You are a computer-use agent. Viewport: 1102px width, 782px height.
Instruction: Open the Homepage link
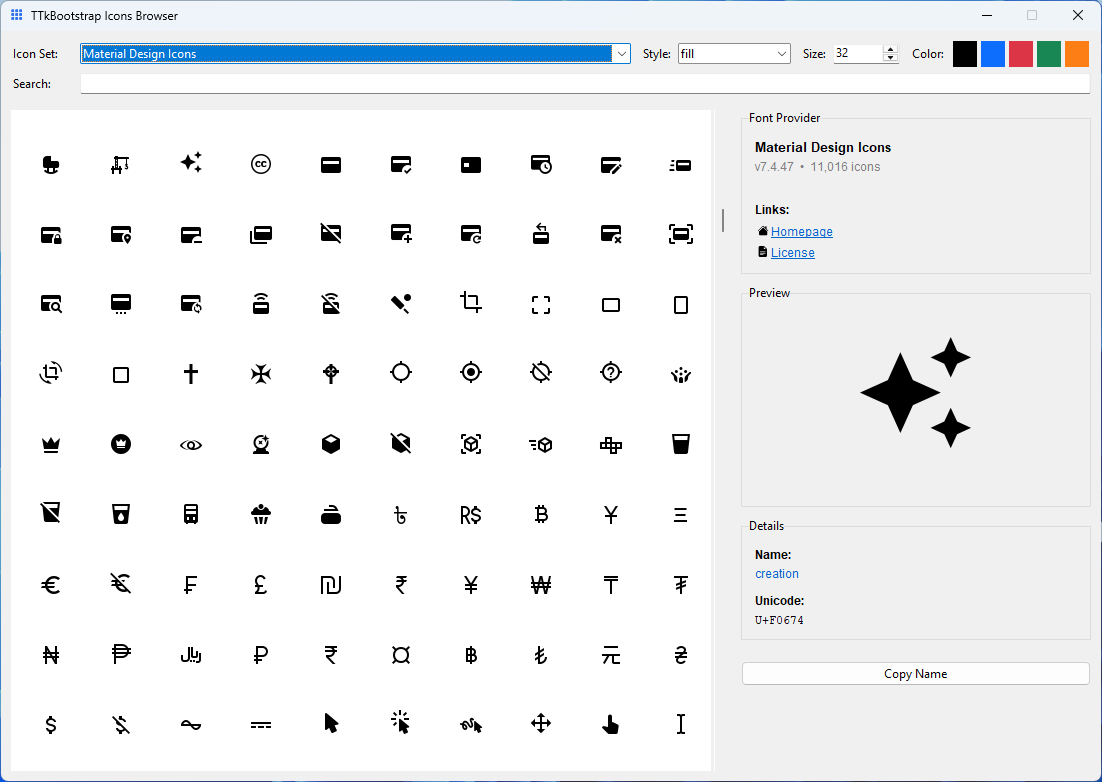[x=801, y=231]
